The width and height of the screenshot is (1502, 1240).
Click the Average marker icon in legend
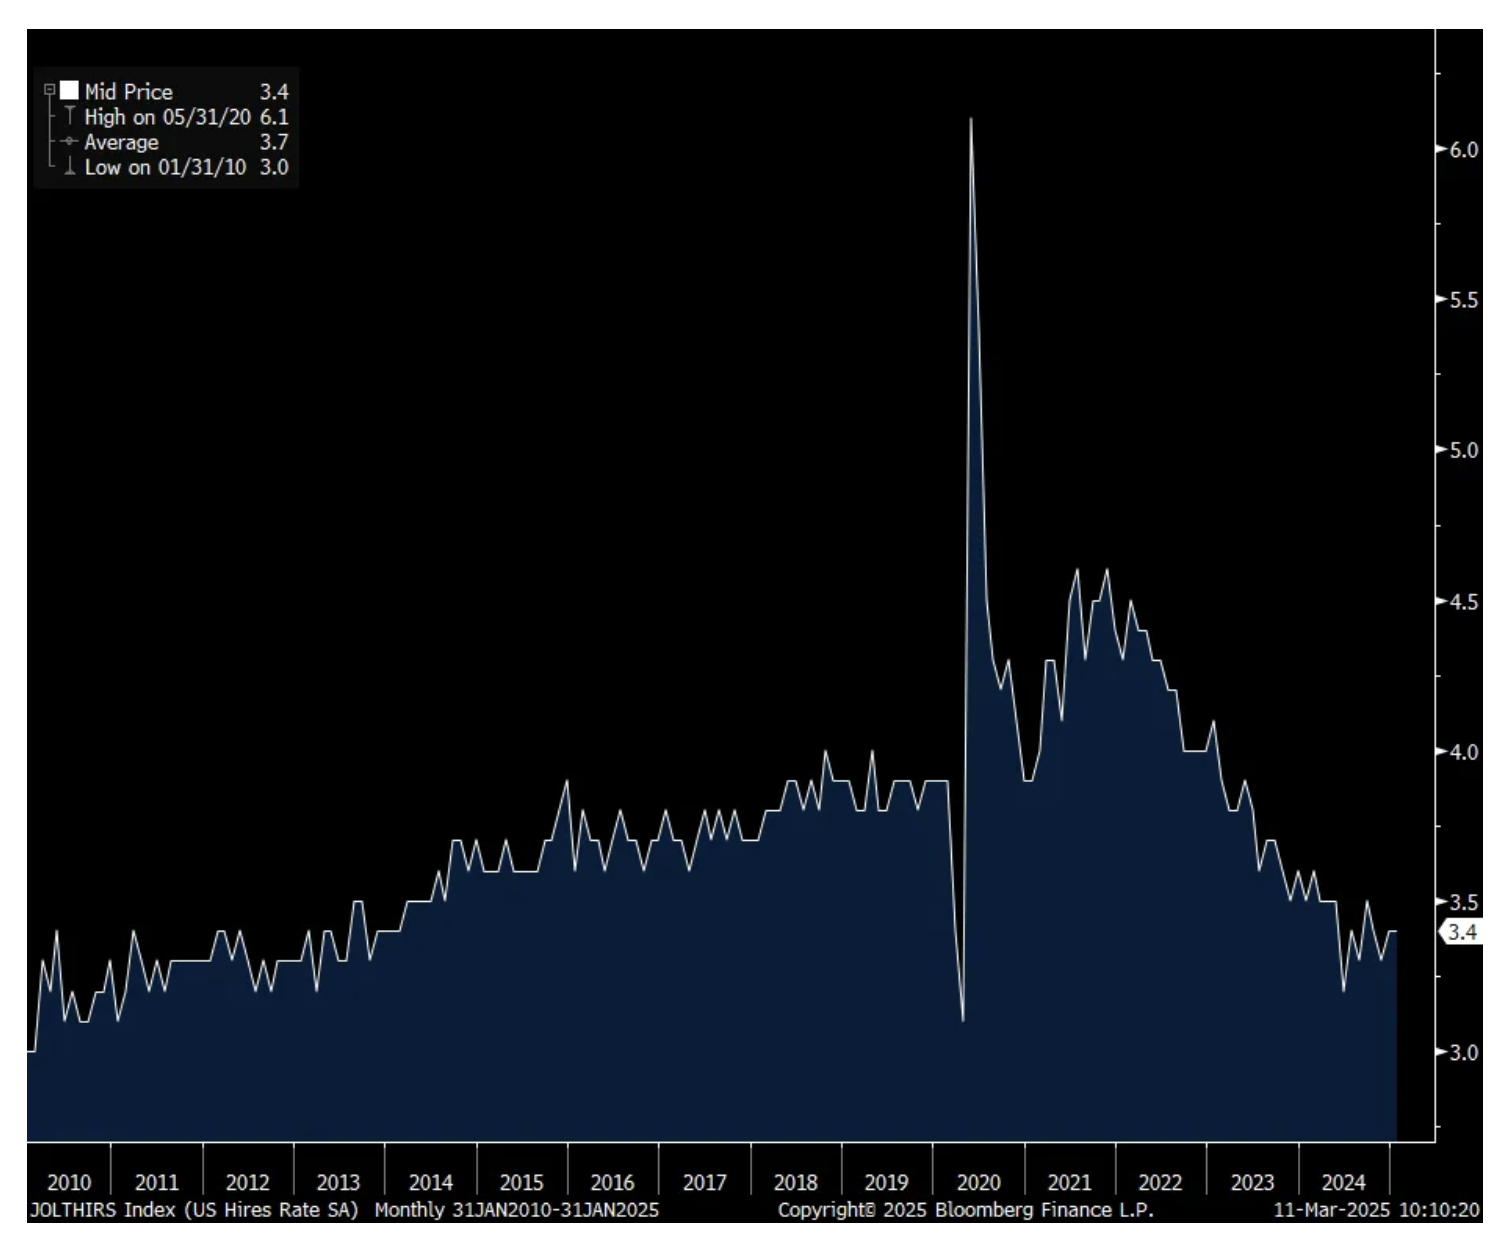pyautogui.click(x=69, y=142)
